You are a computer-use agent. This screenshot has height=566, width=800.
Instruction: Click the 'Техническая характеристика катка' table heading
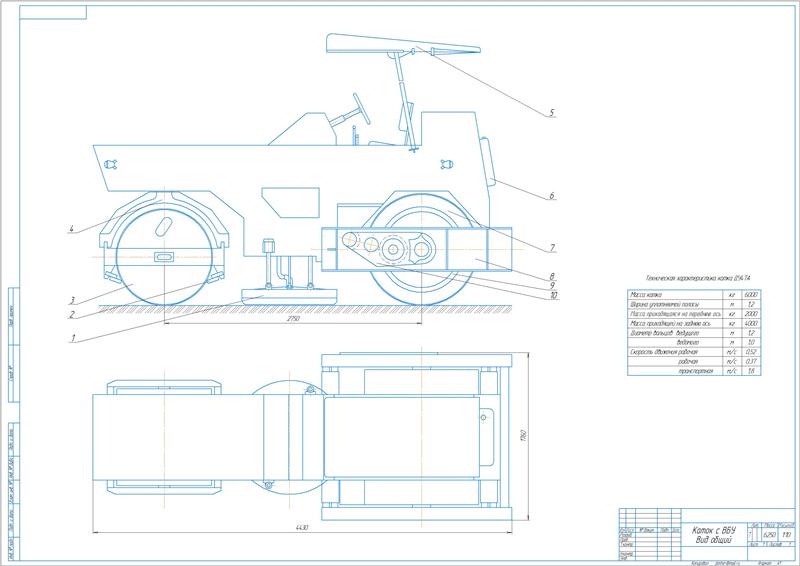click(698, 278)
